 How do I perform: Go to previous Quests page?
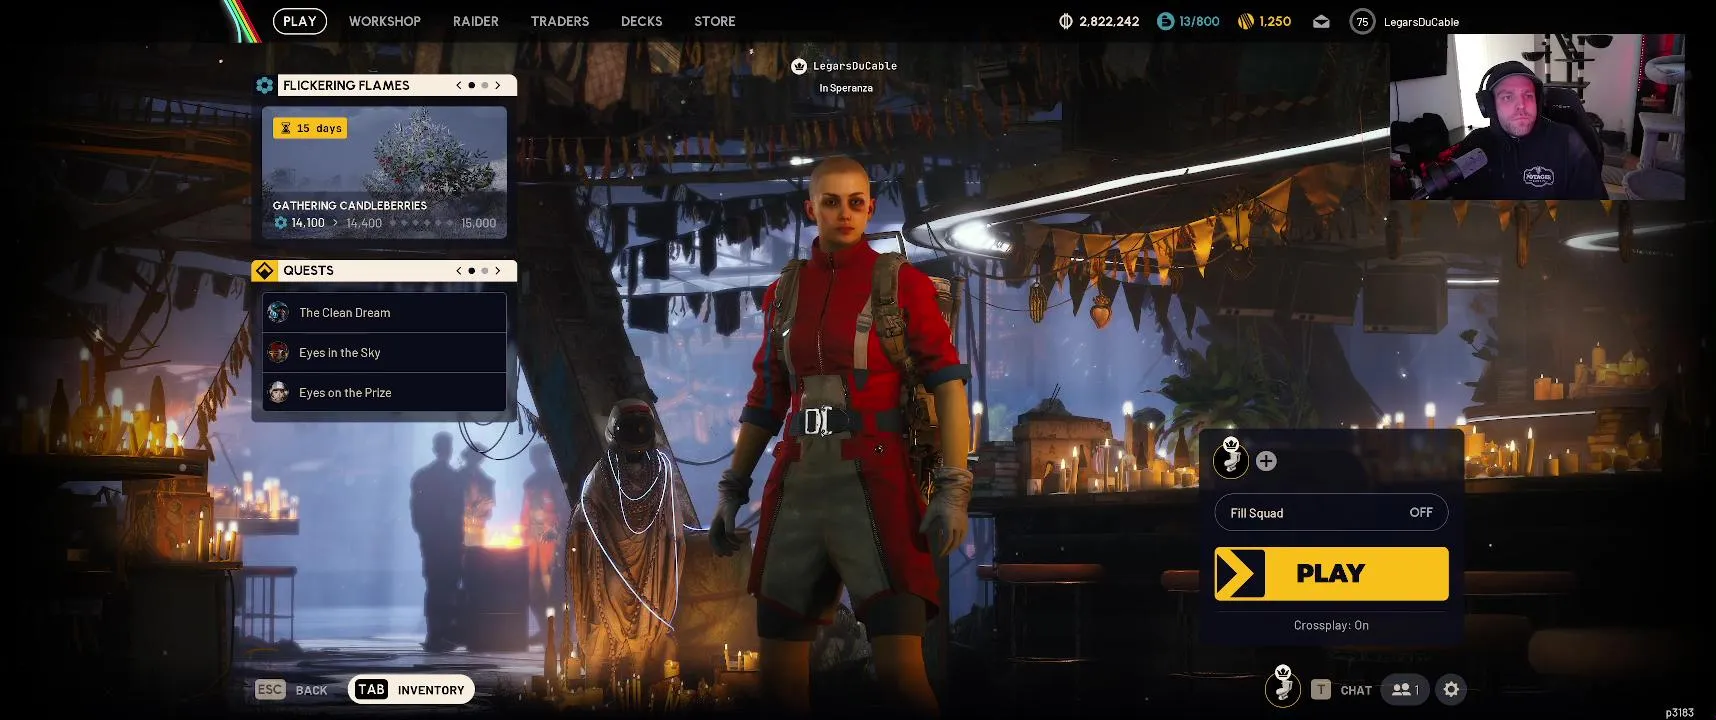click(x=459, y=270)
